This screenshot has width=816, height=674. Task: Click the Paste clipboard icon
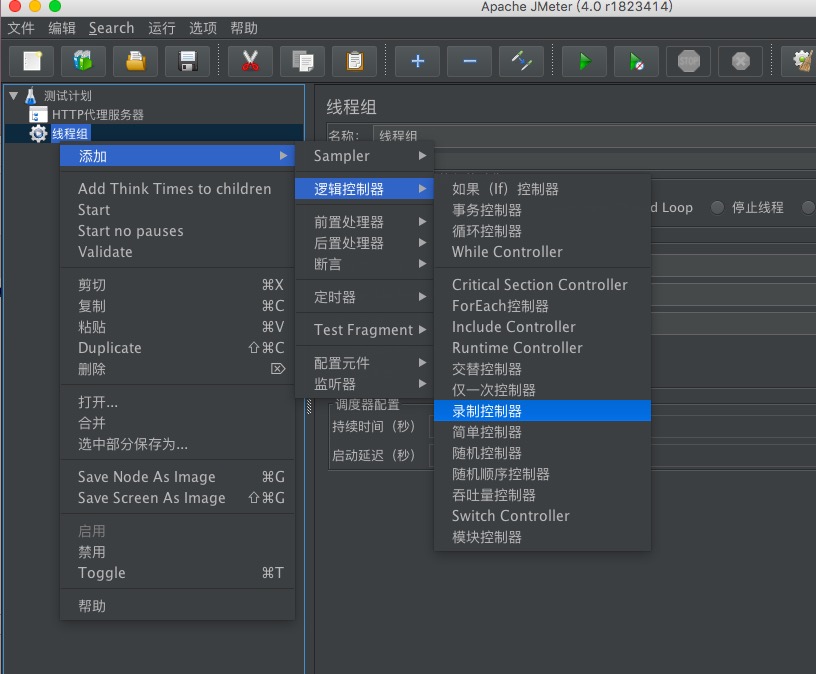pos(354,61)
